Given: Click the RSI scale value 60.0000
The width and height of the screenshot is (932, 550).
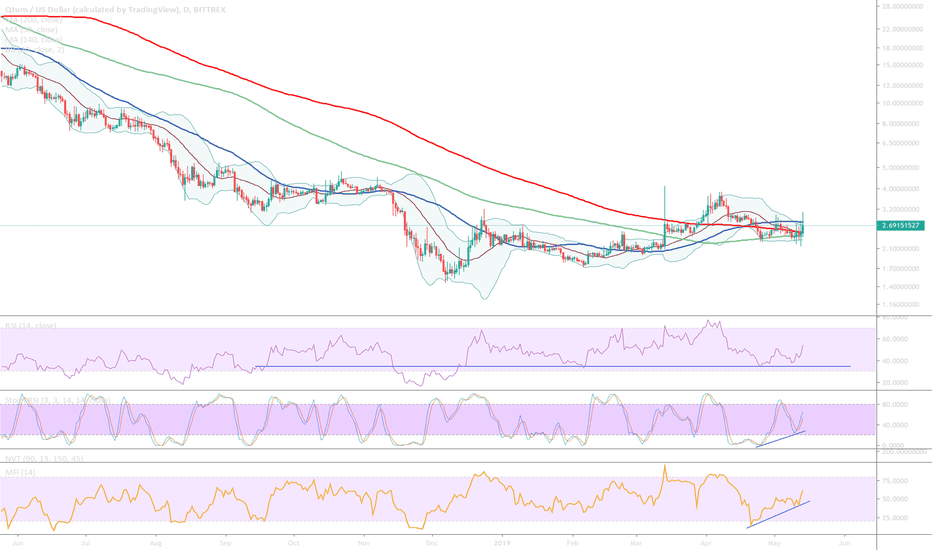Looking at the screenshot, I should 895,339.
